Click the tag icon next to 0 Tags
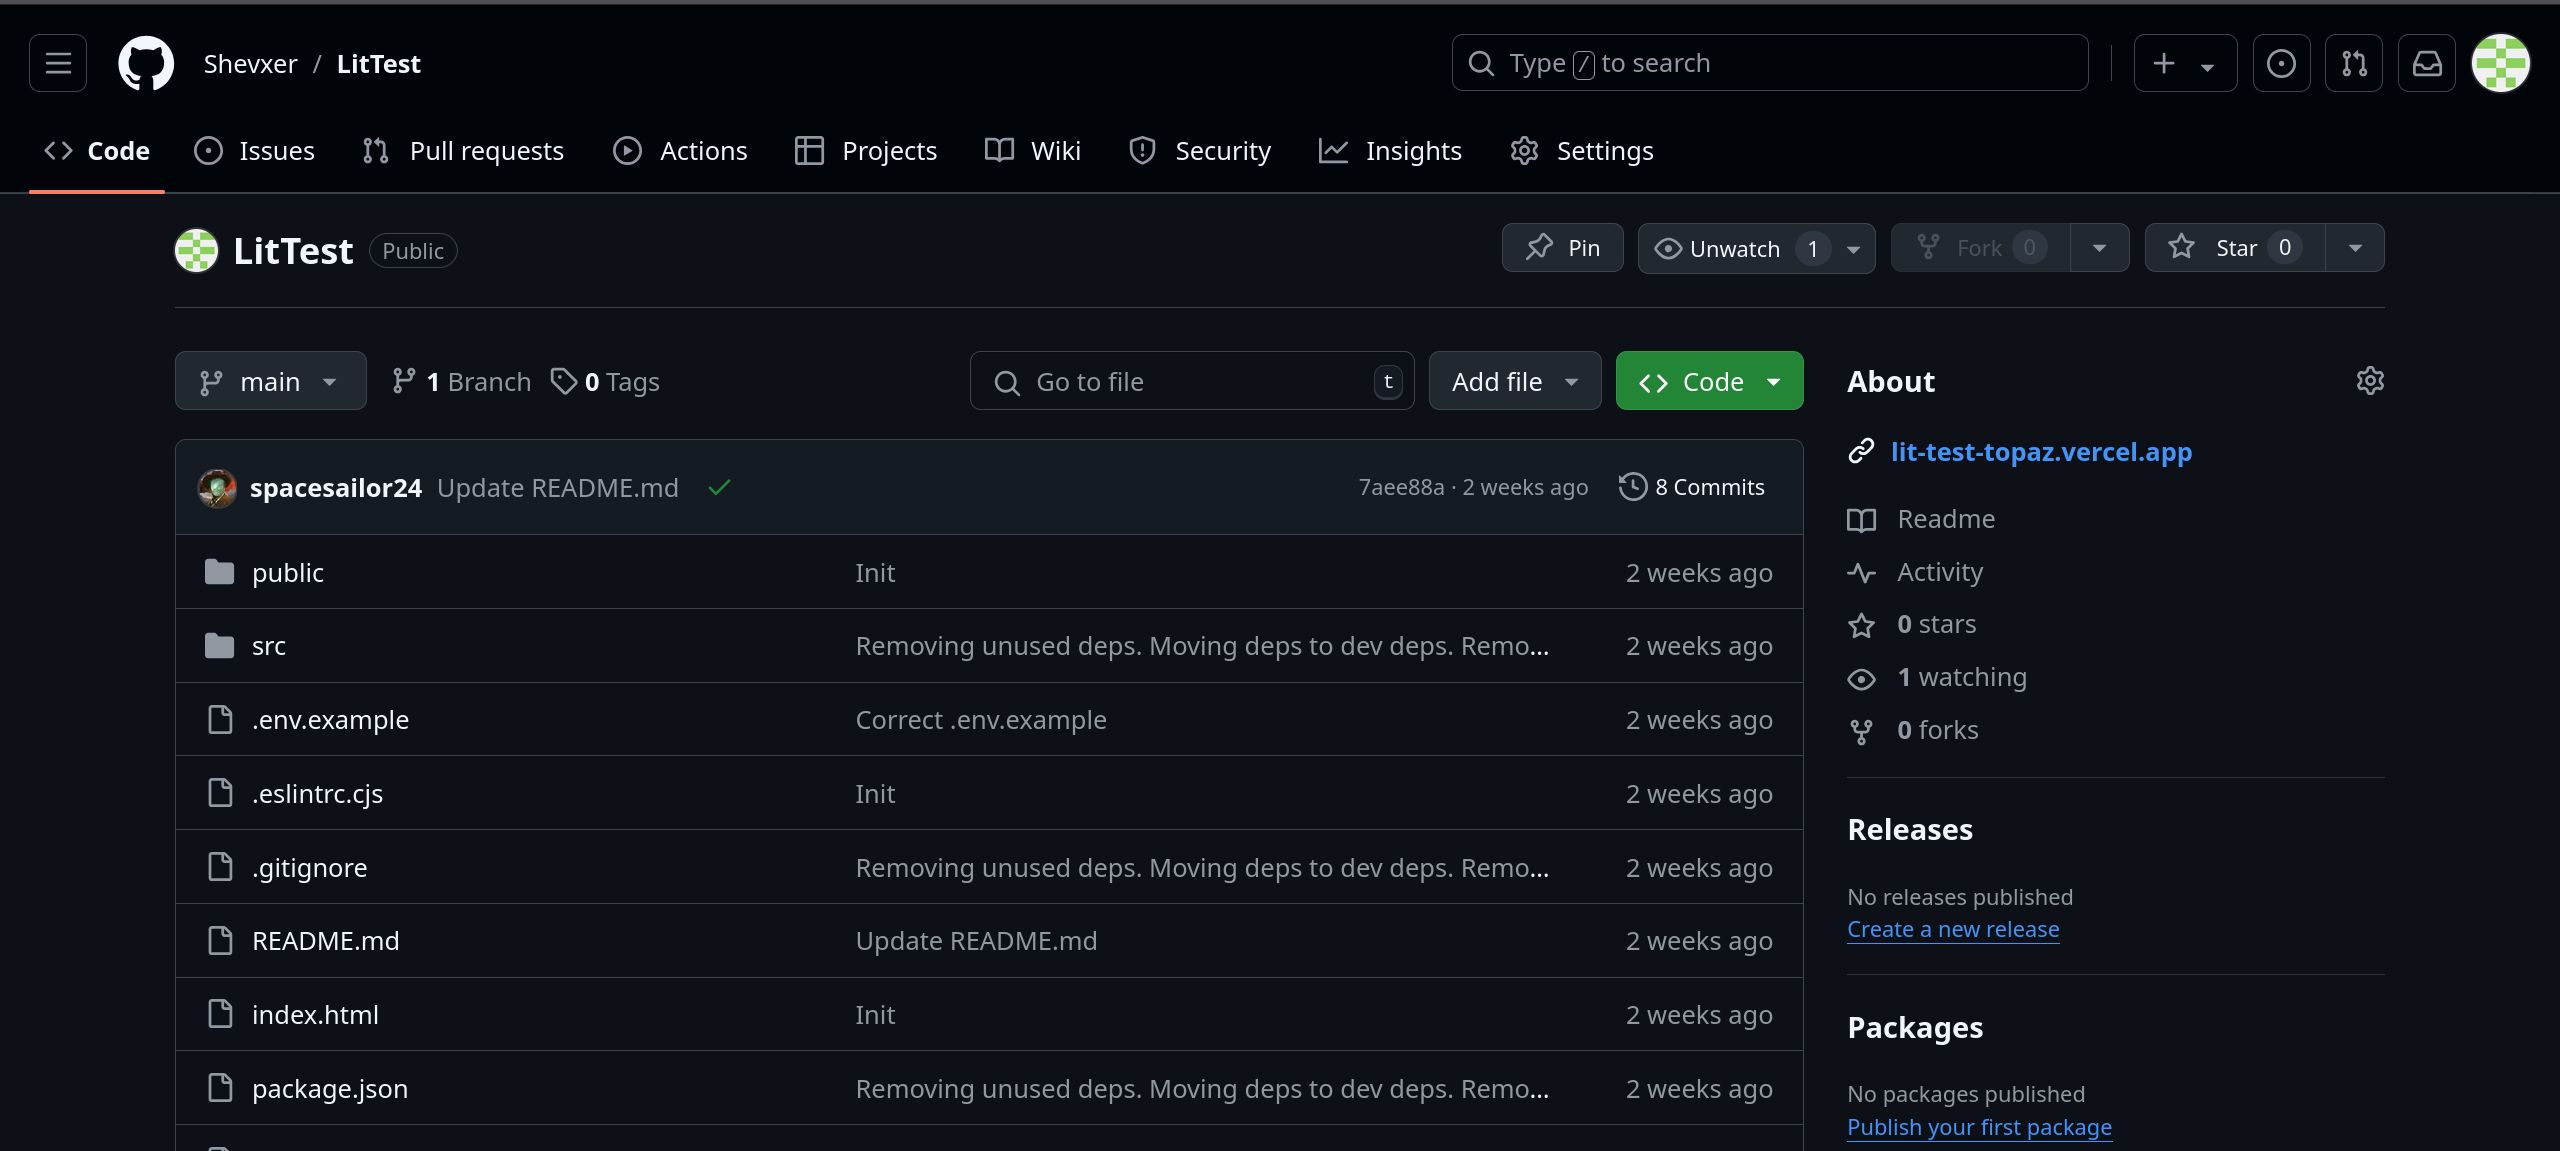Screen dimensions: 2560x1151 [x=564, y=381]
